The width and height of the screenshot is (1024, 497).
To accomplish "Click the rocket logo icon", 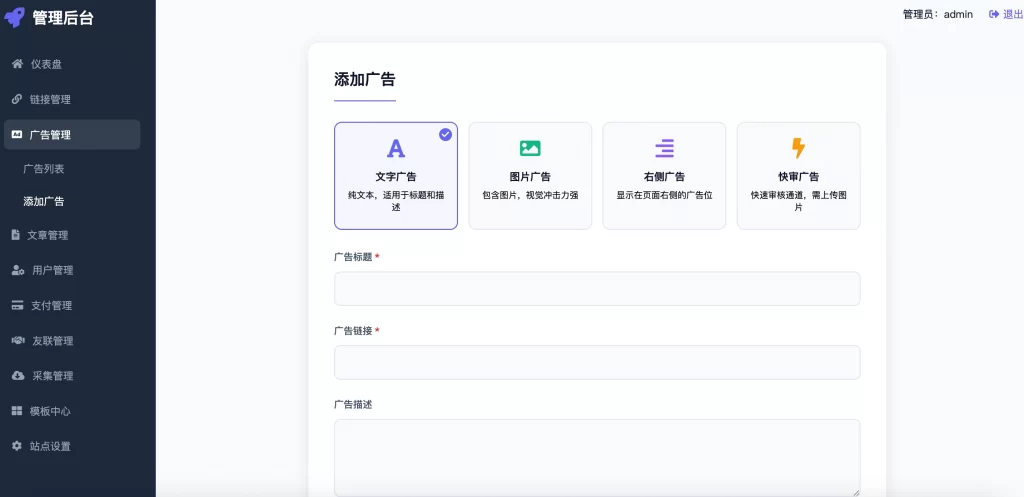I will coord(15,17).
